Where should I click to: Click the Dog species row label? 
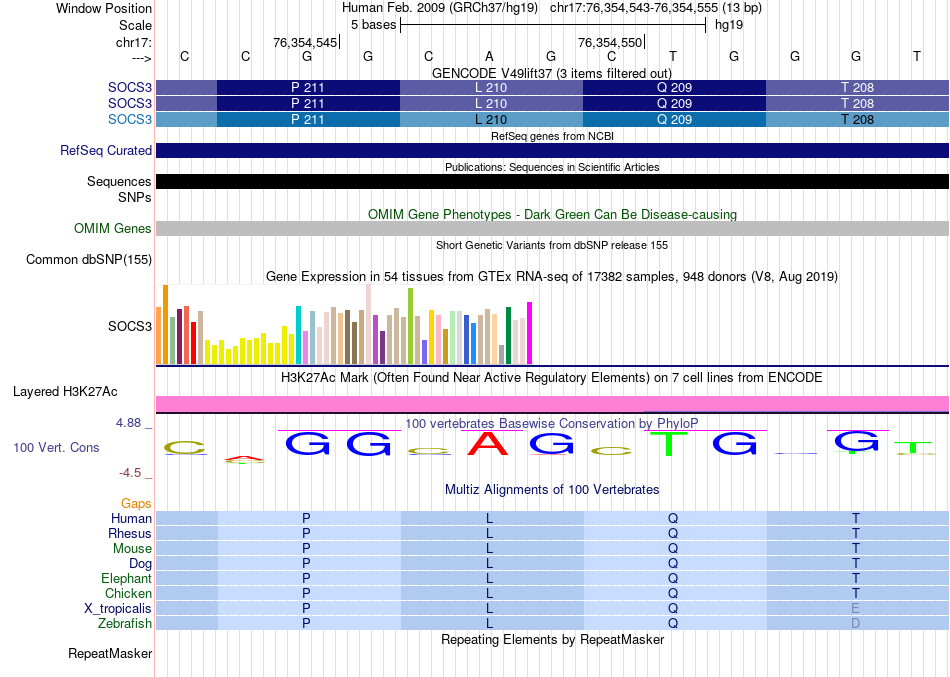[140, 564]
